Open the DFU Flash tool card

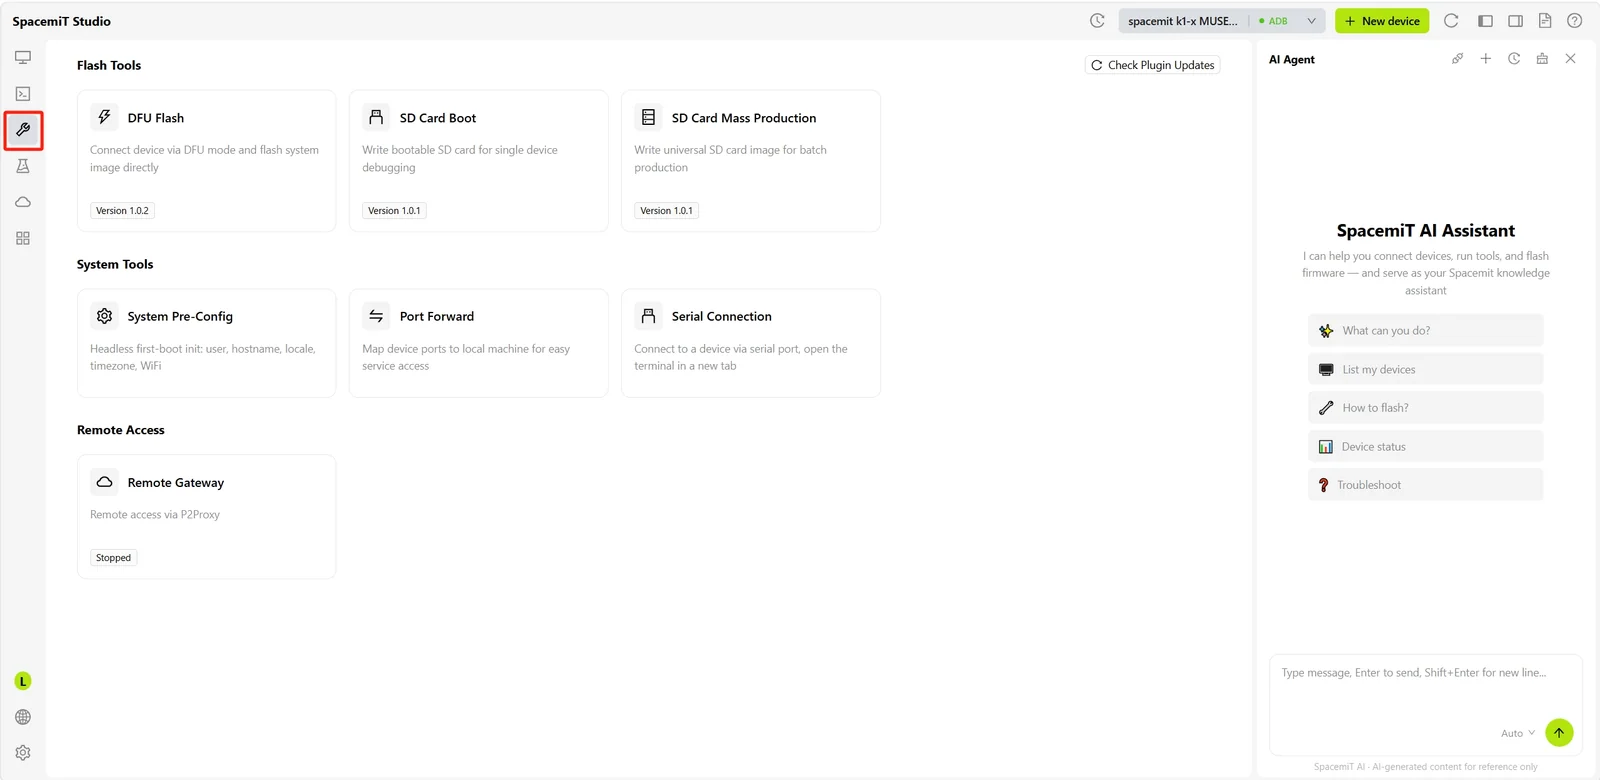coord(207,161)
